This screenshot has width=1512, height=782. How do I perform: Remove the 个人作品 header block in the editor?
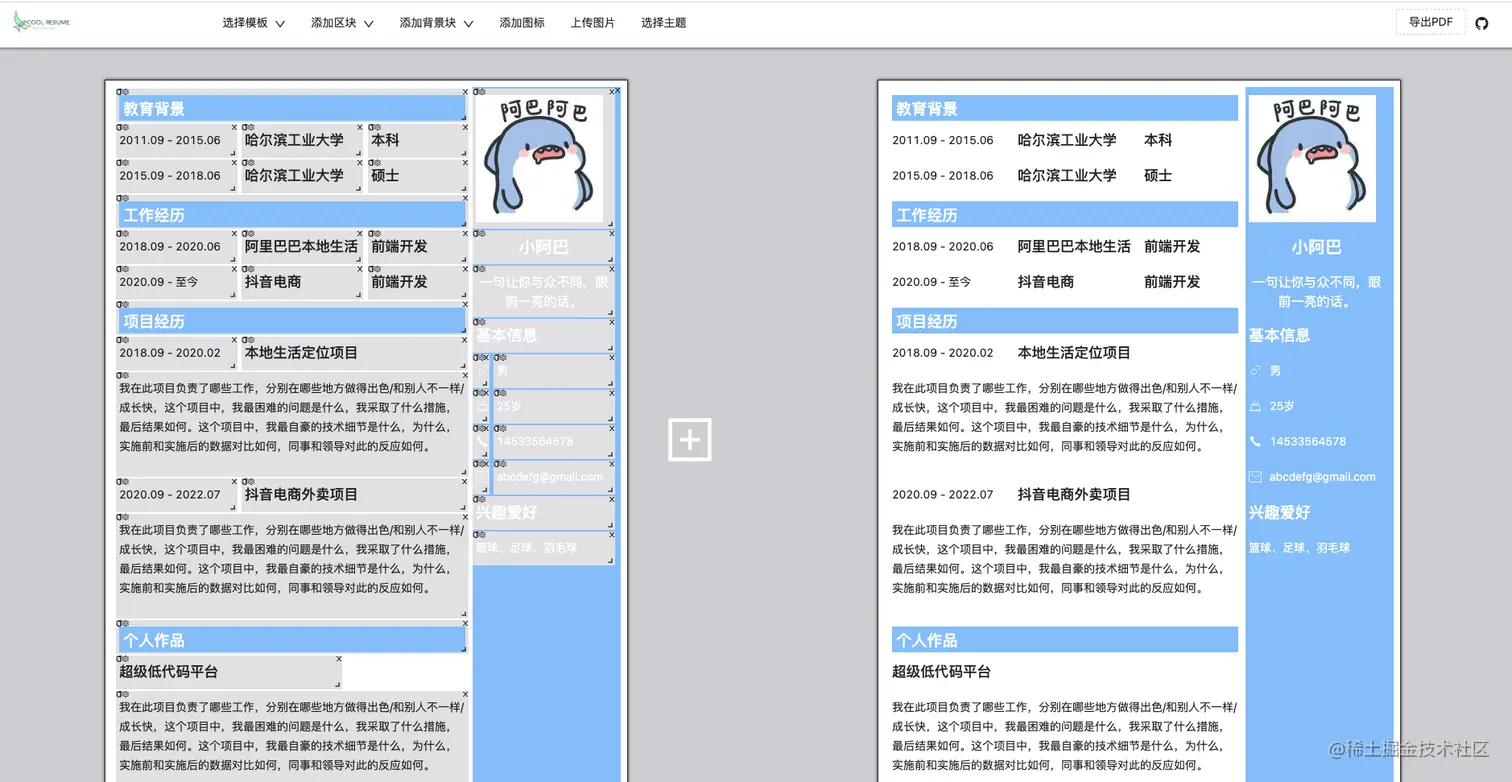click(465, 623)
